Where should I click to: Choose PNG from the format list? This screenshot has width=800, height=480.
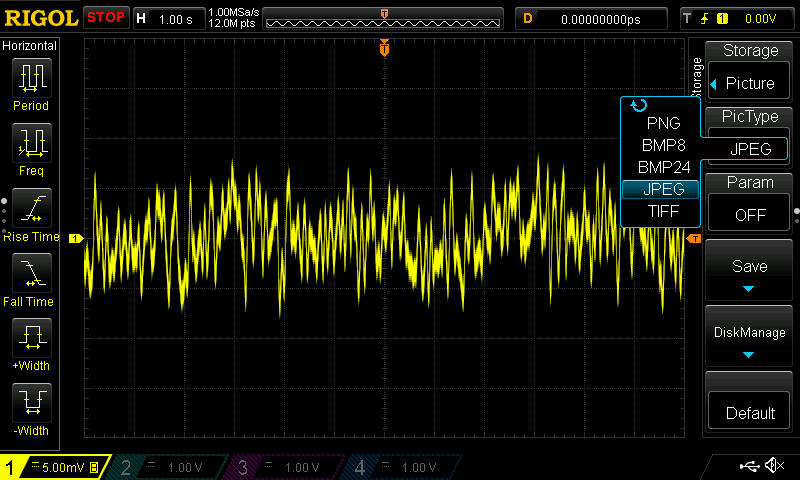(x=662, y=123)
